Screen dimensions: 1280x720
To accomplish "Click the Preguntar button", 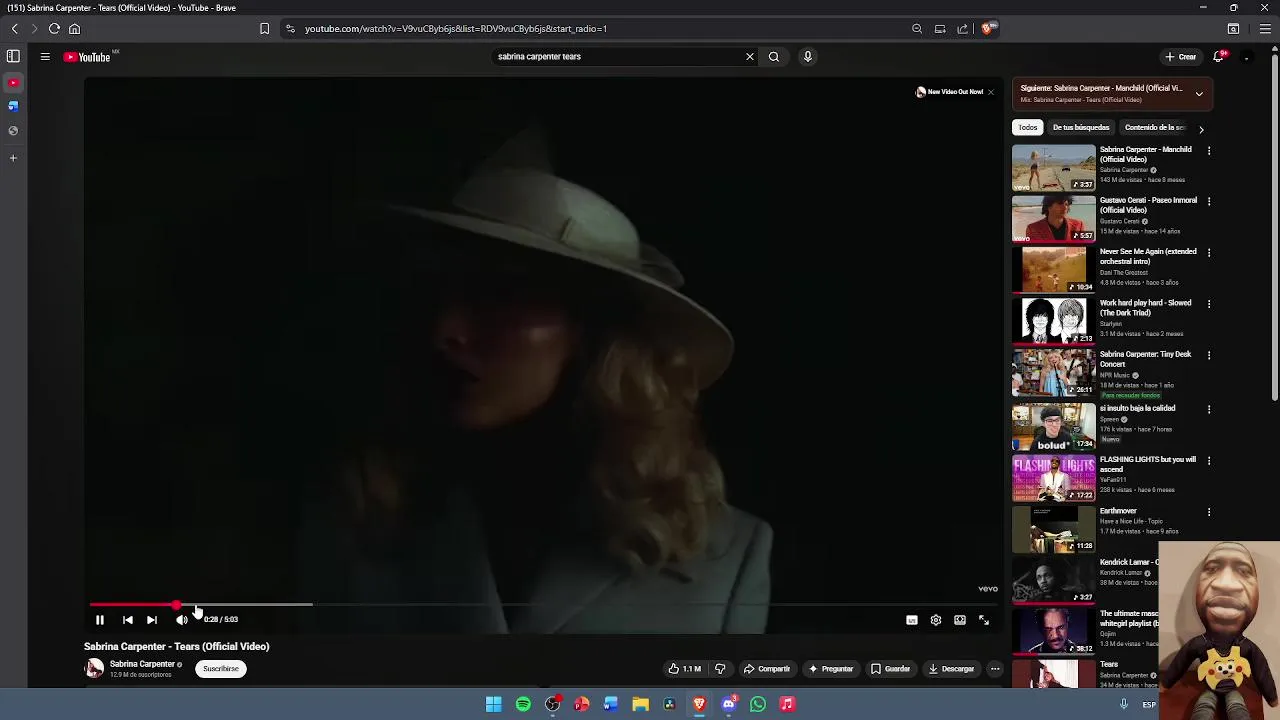I will click(x=831, y=669).
